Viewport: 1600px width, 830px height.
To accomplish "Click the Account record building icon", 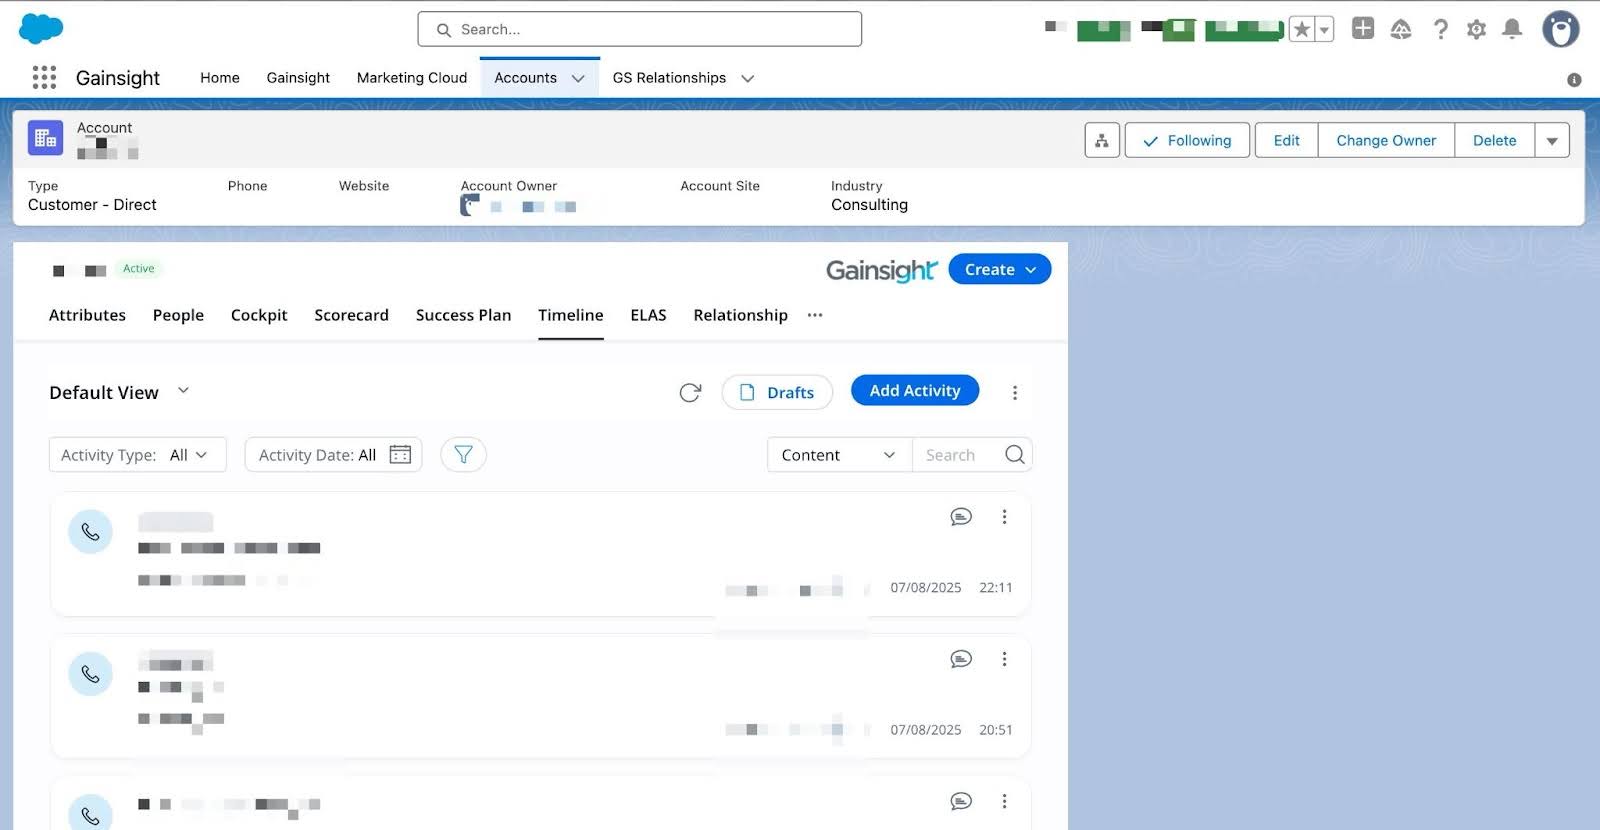I will coord(45,138).
